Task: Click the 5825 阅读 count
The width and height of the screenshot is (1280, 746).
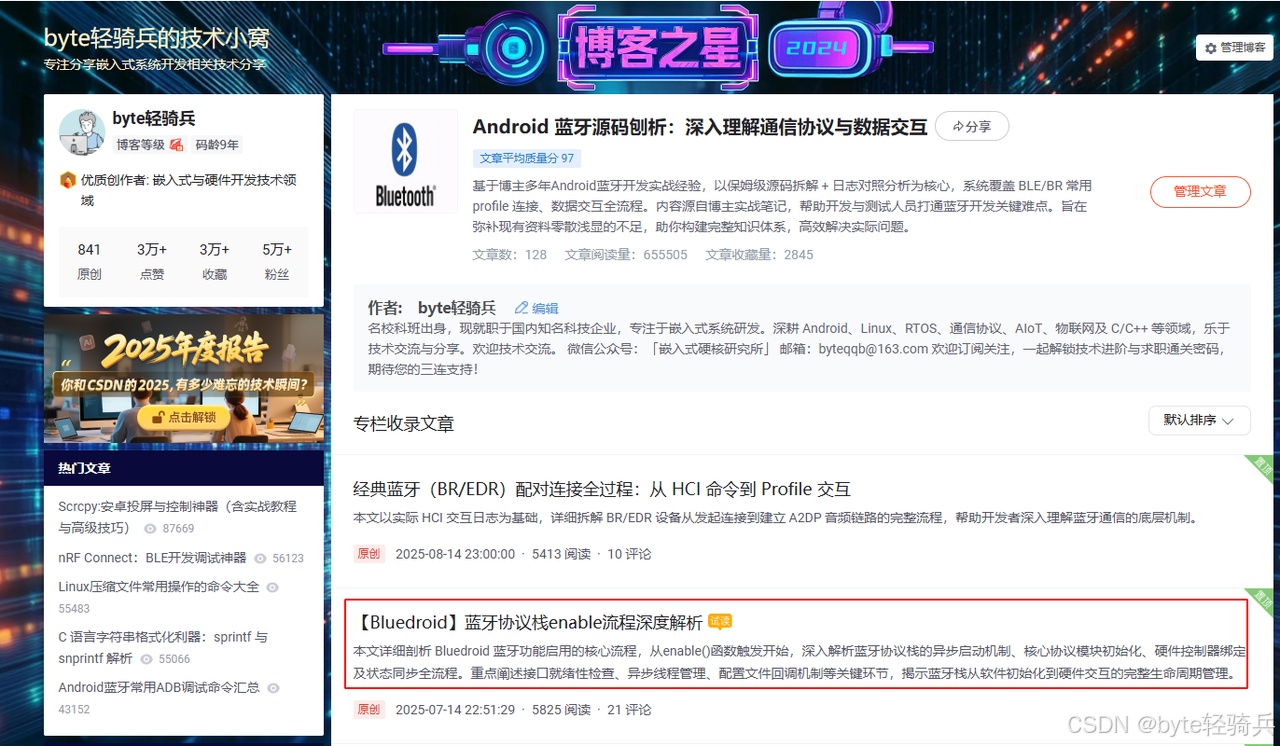Action: [x=561, y=710]
